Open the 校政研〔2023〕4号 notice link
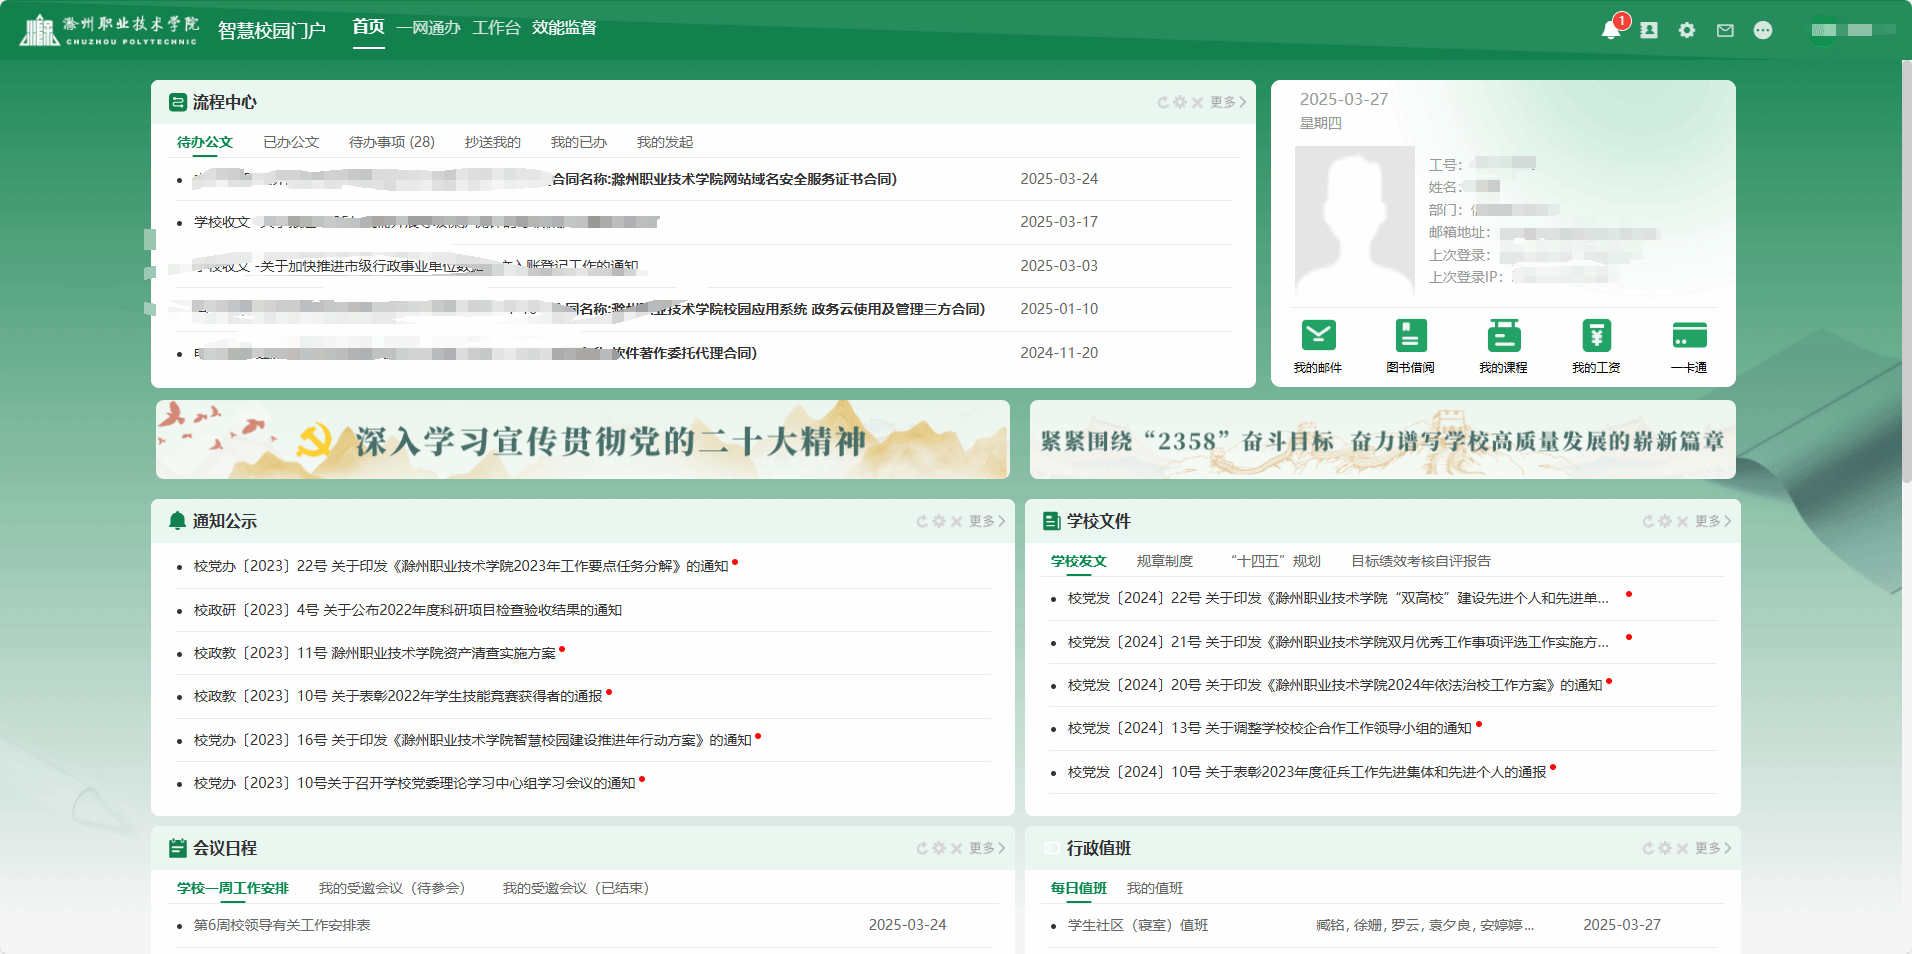This screenshot has height=954, width=1912. [x=408, y=610]
